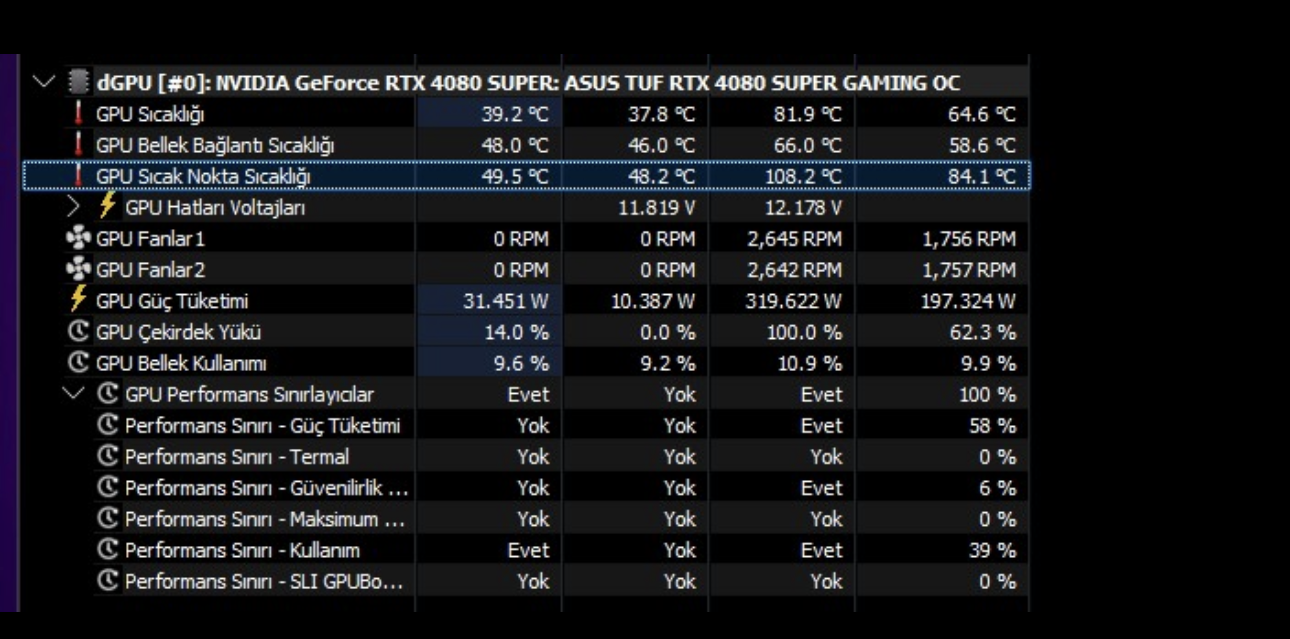Click the 84.1 °C hot spot average value
This screenshot has width=1290, height=639.
[x=982, y=177]
